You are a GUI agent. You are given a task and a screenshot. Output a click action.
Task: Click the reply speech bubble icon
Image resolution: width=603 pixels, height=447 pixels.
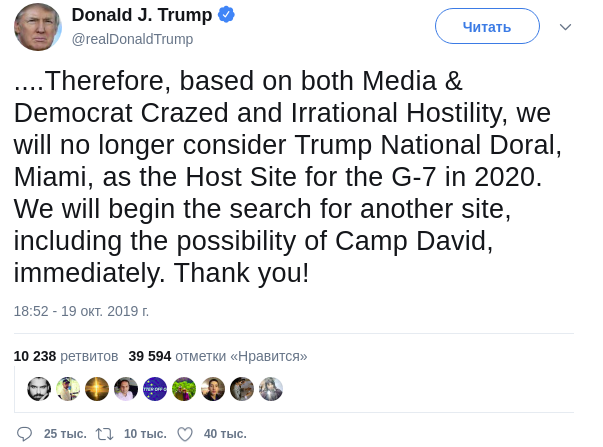click(x=23, y=434)
